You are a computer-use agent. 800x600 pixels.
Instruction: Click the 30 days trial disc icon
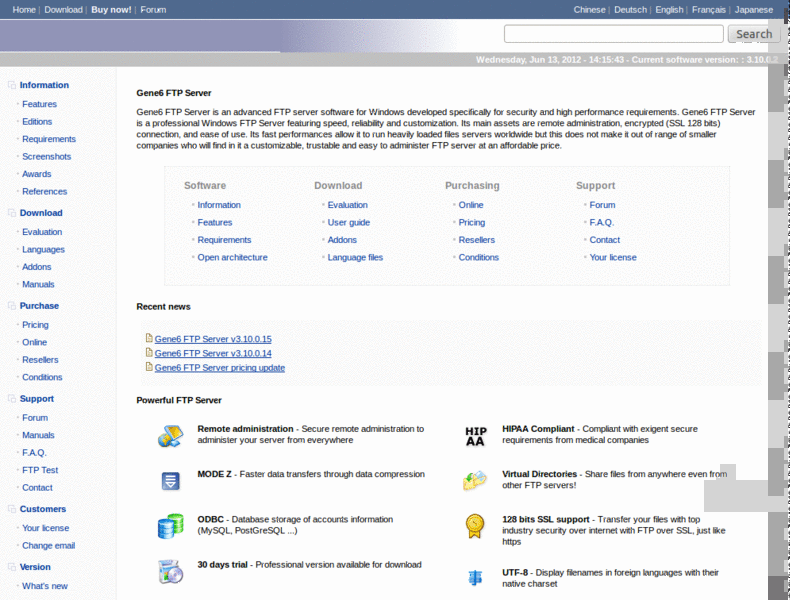click(x=170, y=571)
